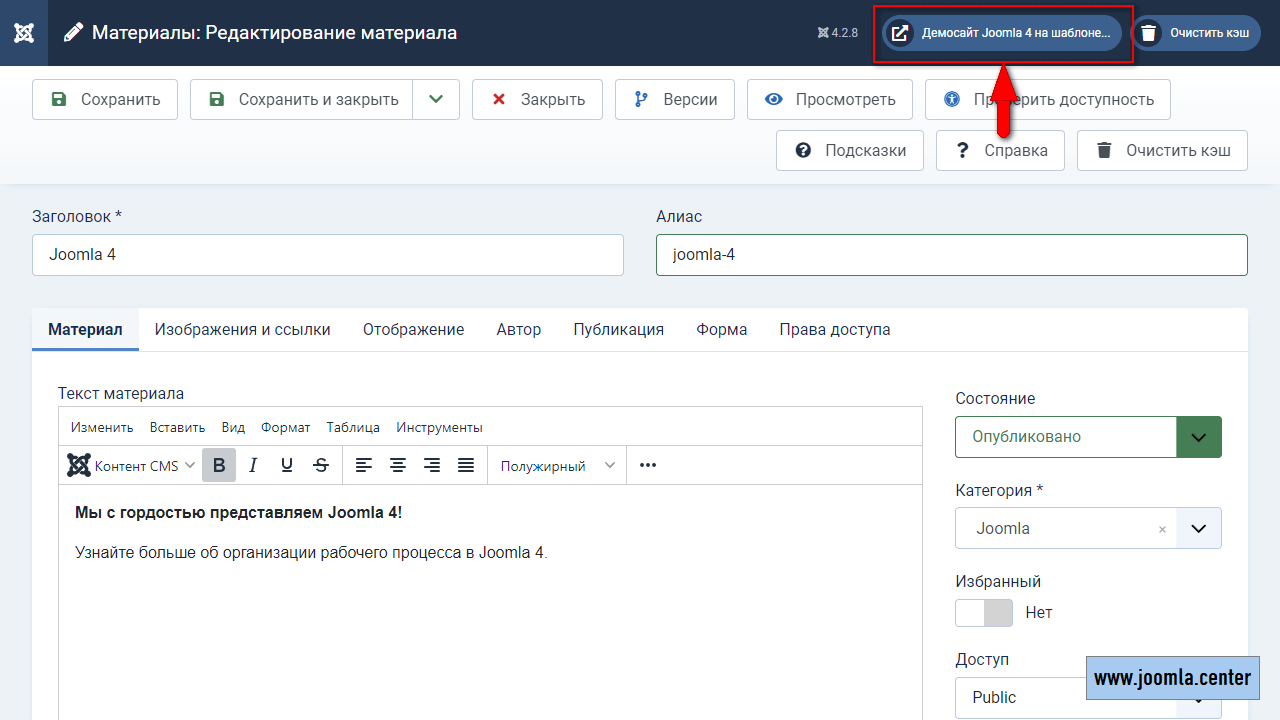Screen dimensions: 1280x720
Task: Open the Отображение tab
Action: click(x=413, y=329)
